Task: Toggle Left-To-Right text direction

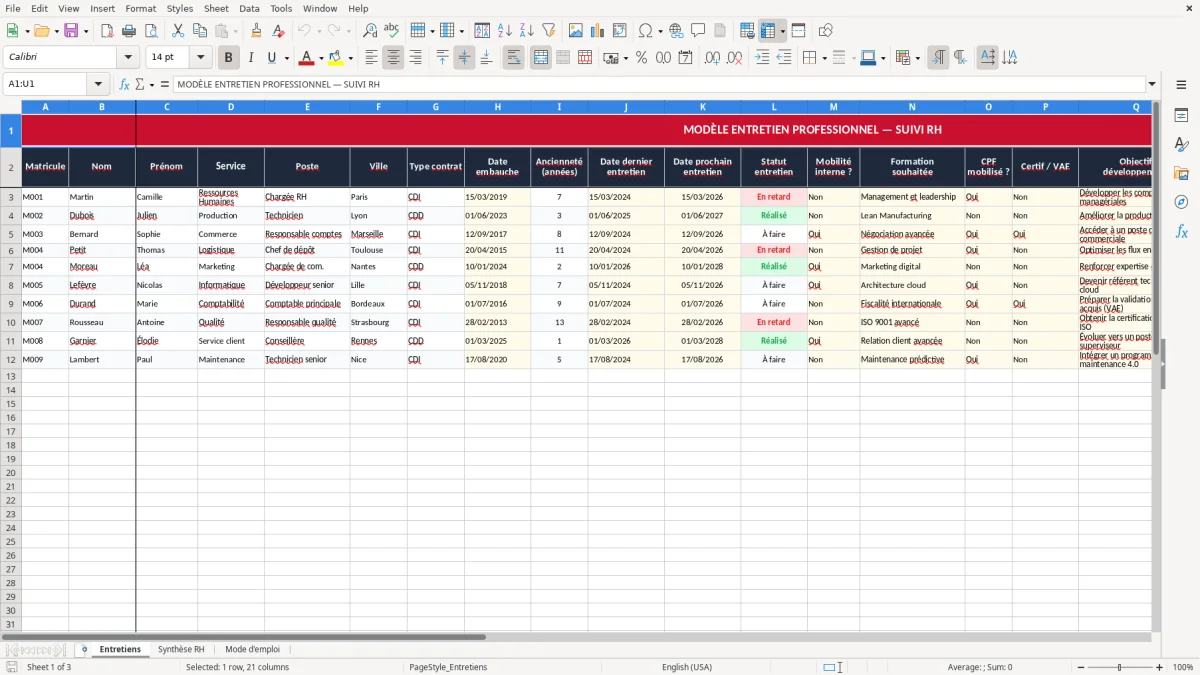Action: coord(938,58)
